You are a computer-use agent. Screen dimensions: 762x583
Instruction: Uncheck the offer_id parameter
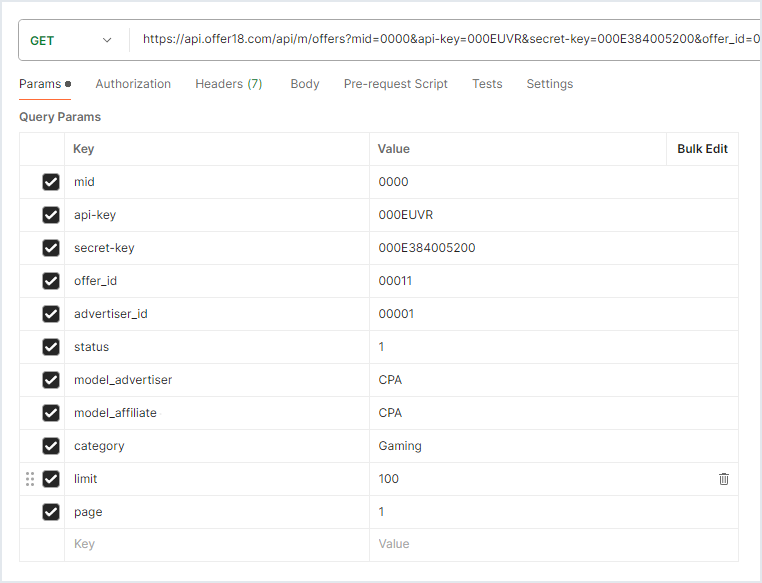click(x=51, y=281)
